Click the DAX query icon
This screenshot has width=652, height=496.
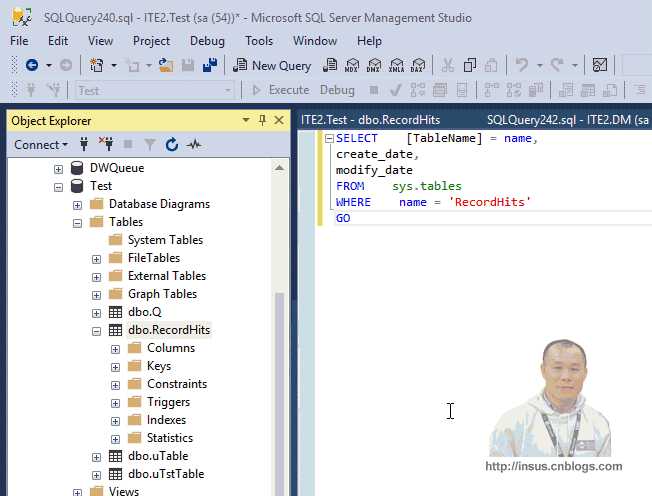(x=418, y=65)
